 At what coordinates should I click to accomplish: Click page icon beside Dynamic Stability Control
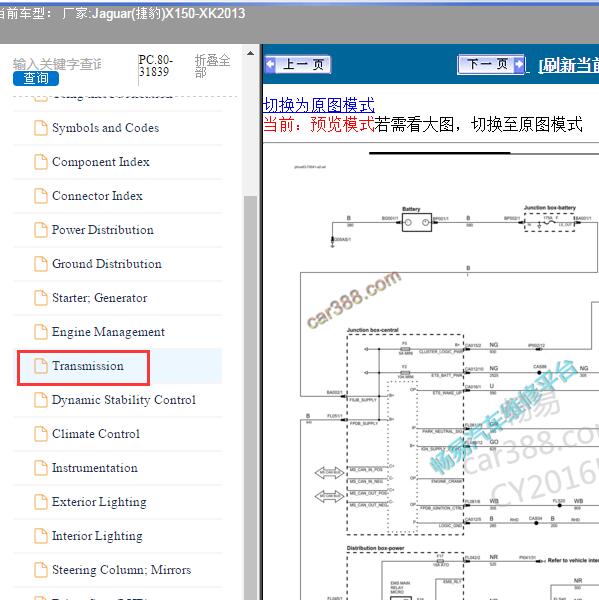pos(41,400)
